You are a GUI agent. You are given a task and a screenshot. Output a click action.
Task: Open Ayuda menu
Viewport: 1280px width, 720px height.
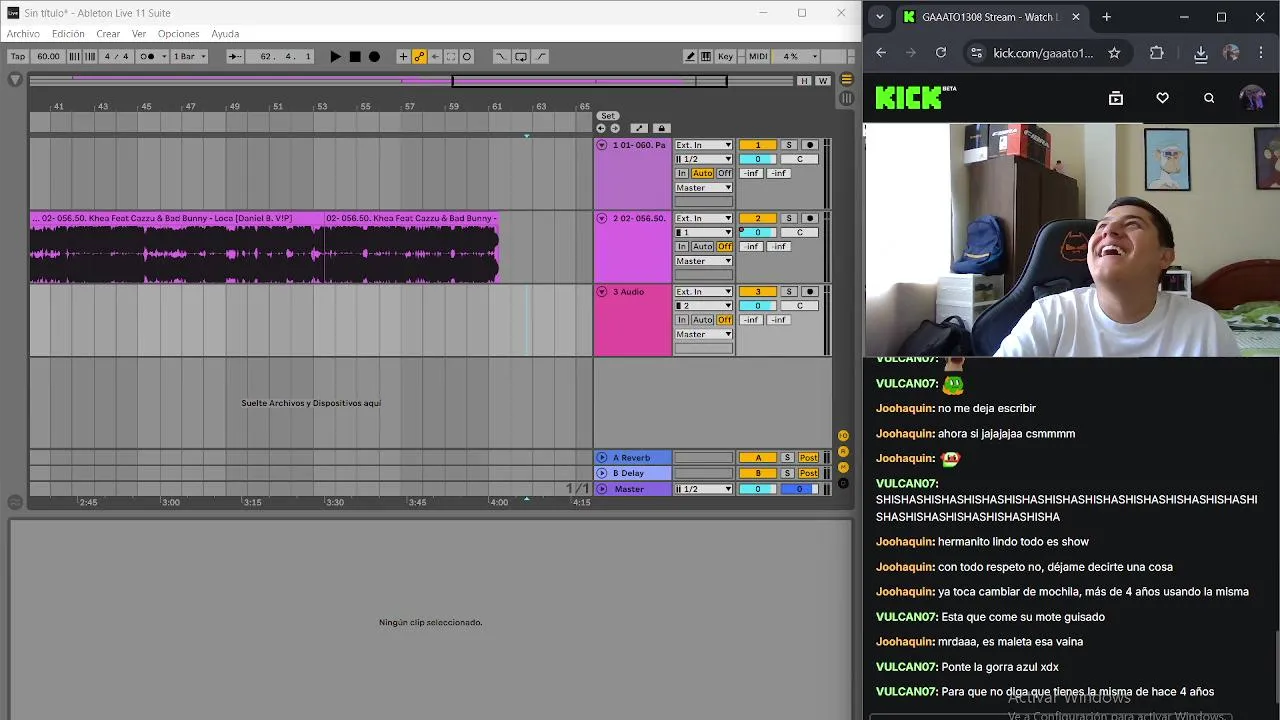pyautogui.click(x=225, y=34)
